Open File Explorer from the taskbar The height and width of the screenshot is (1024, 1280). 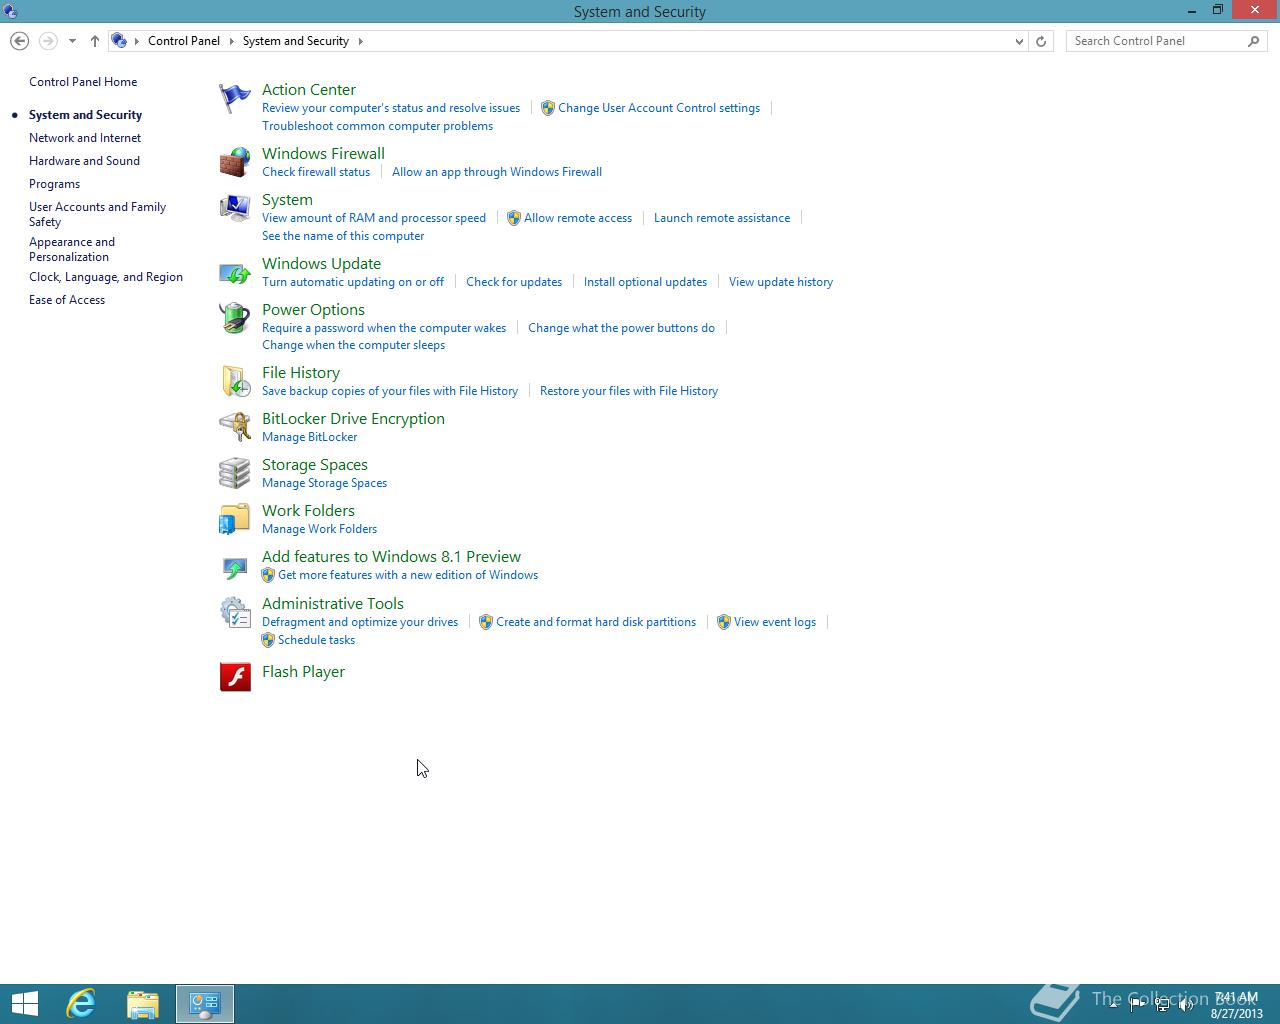pyautogui.click(x=143, y=1003)
